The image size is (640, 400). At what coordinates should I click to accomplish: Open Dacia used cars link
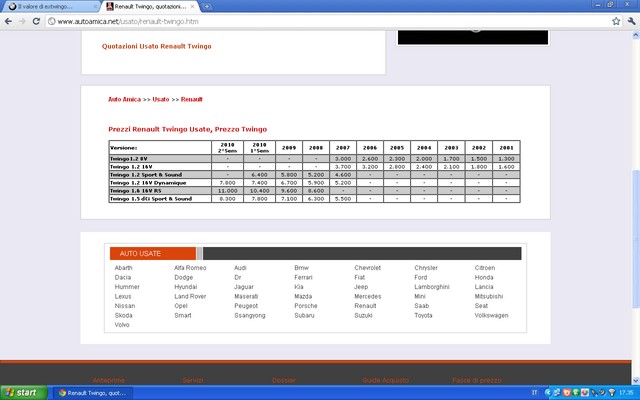tap(123, 277)
